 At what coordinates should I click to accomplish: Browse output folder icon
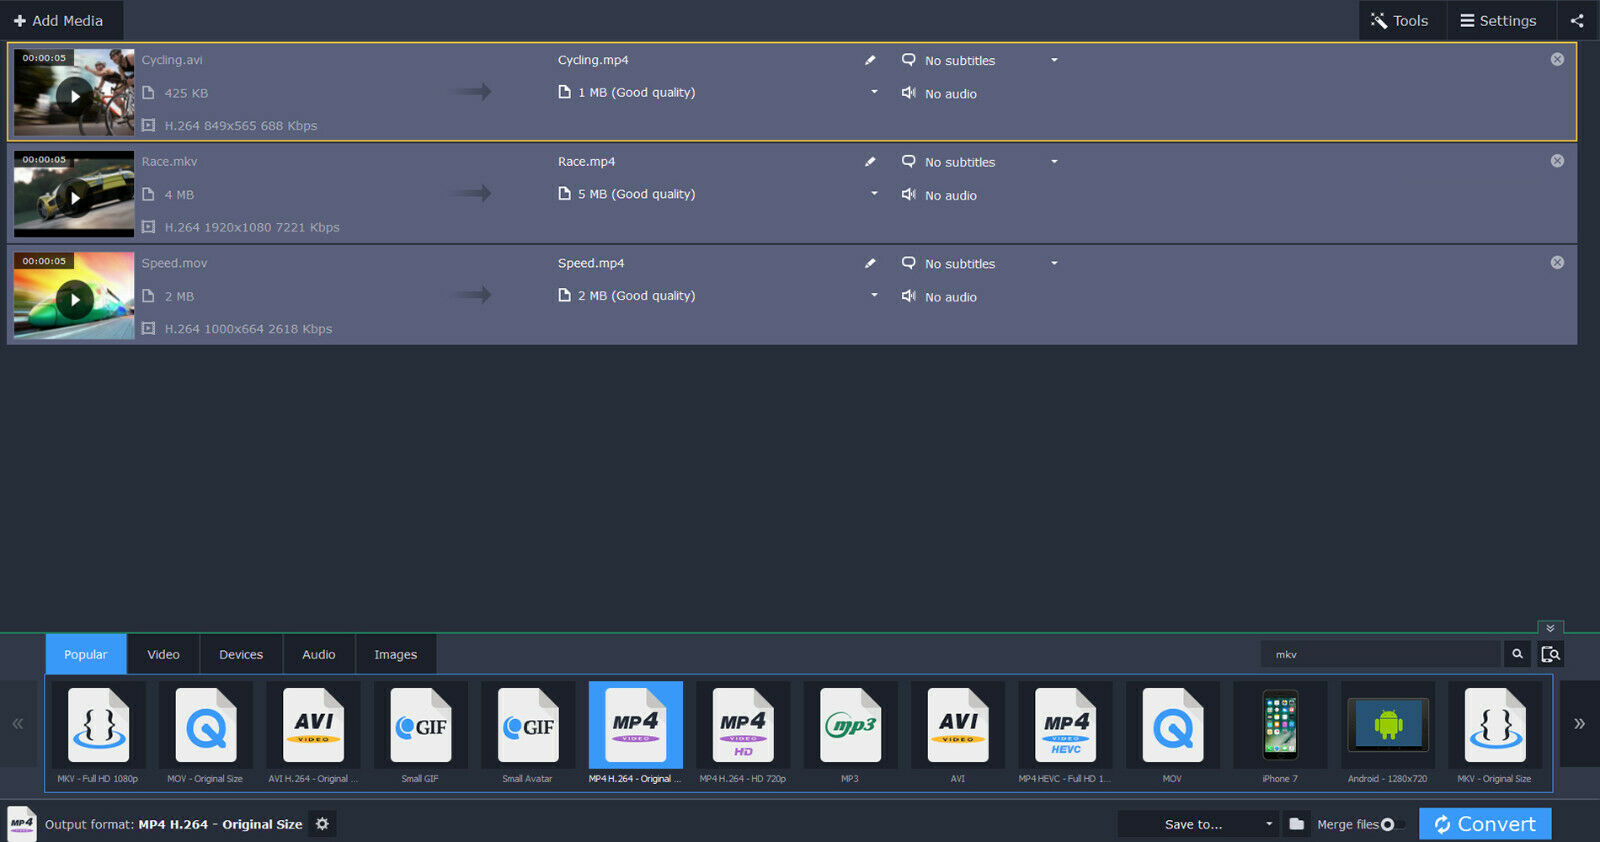[1296, 824]
